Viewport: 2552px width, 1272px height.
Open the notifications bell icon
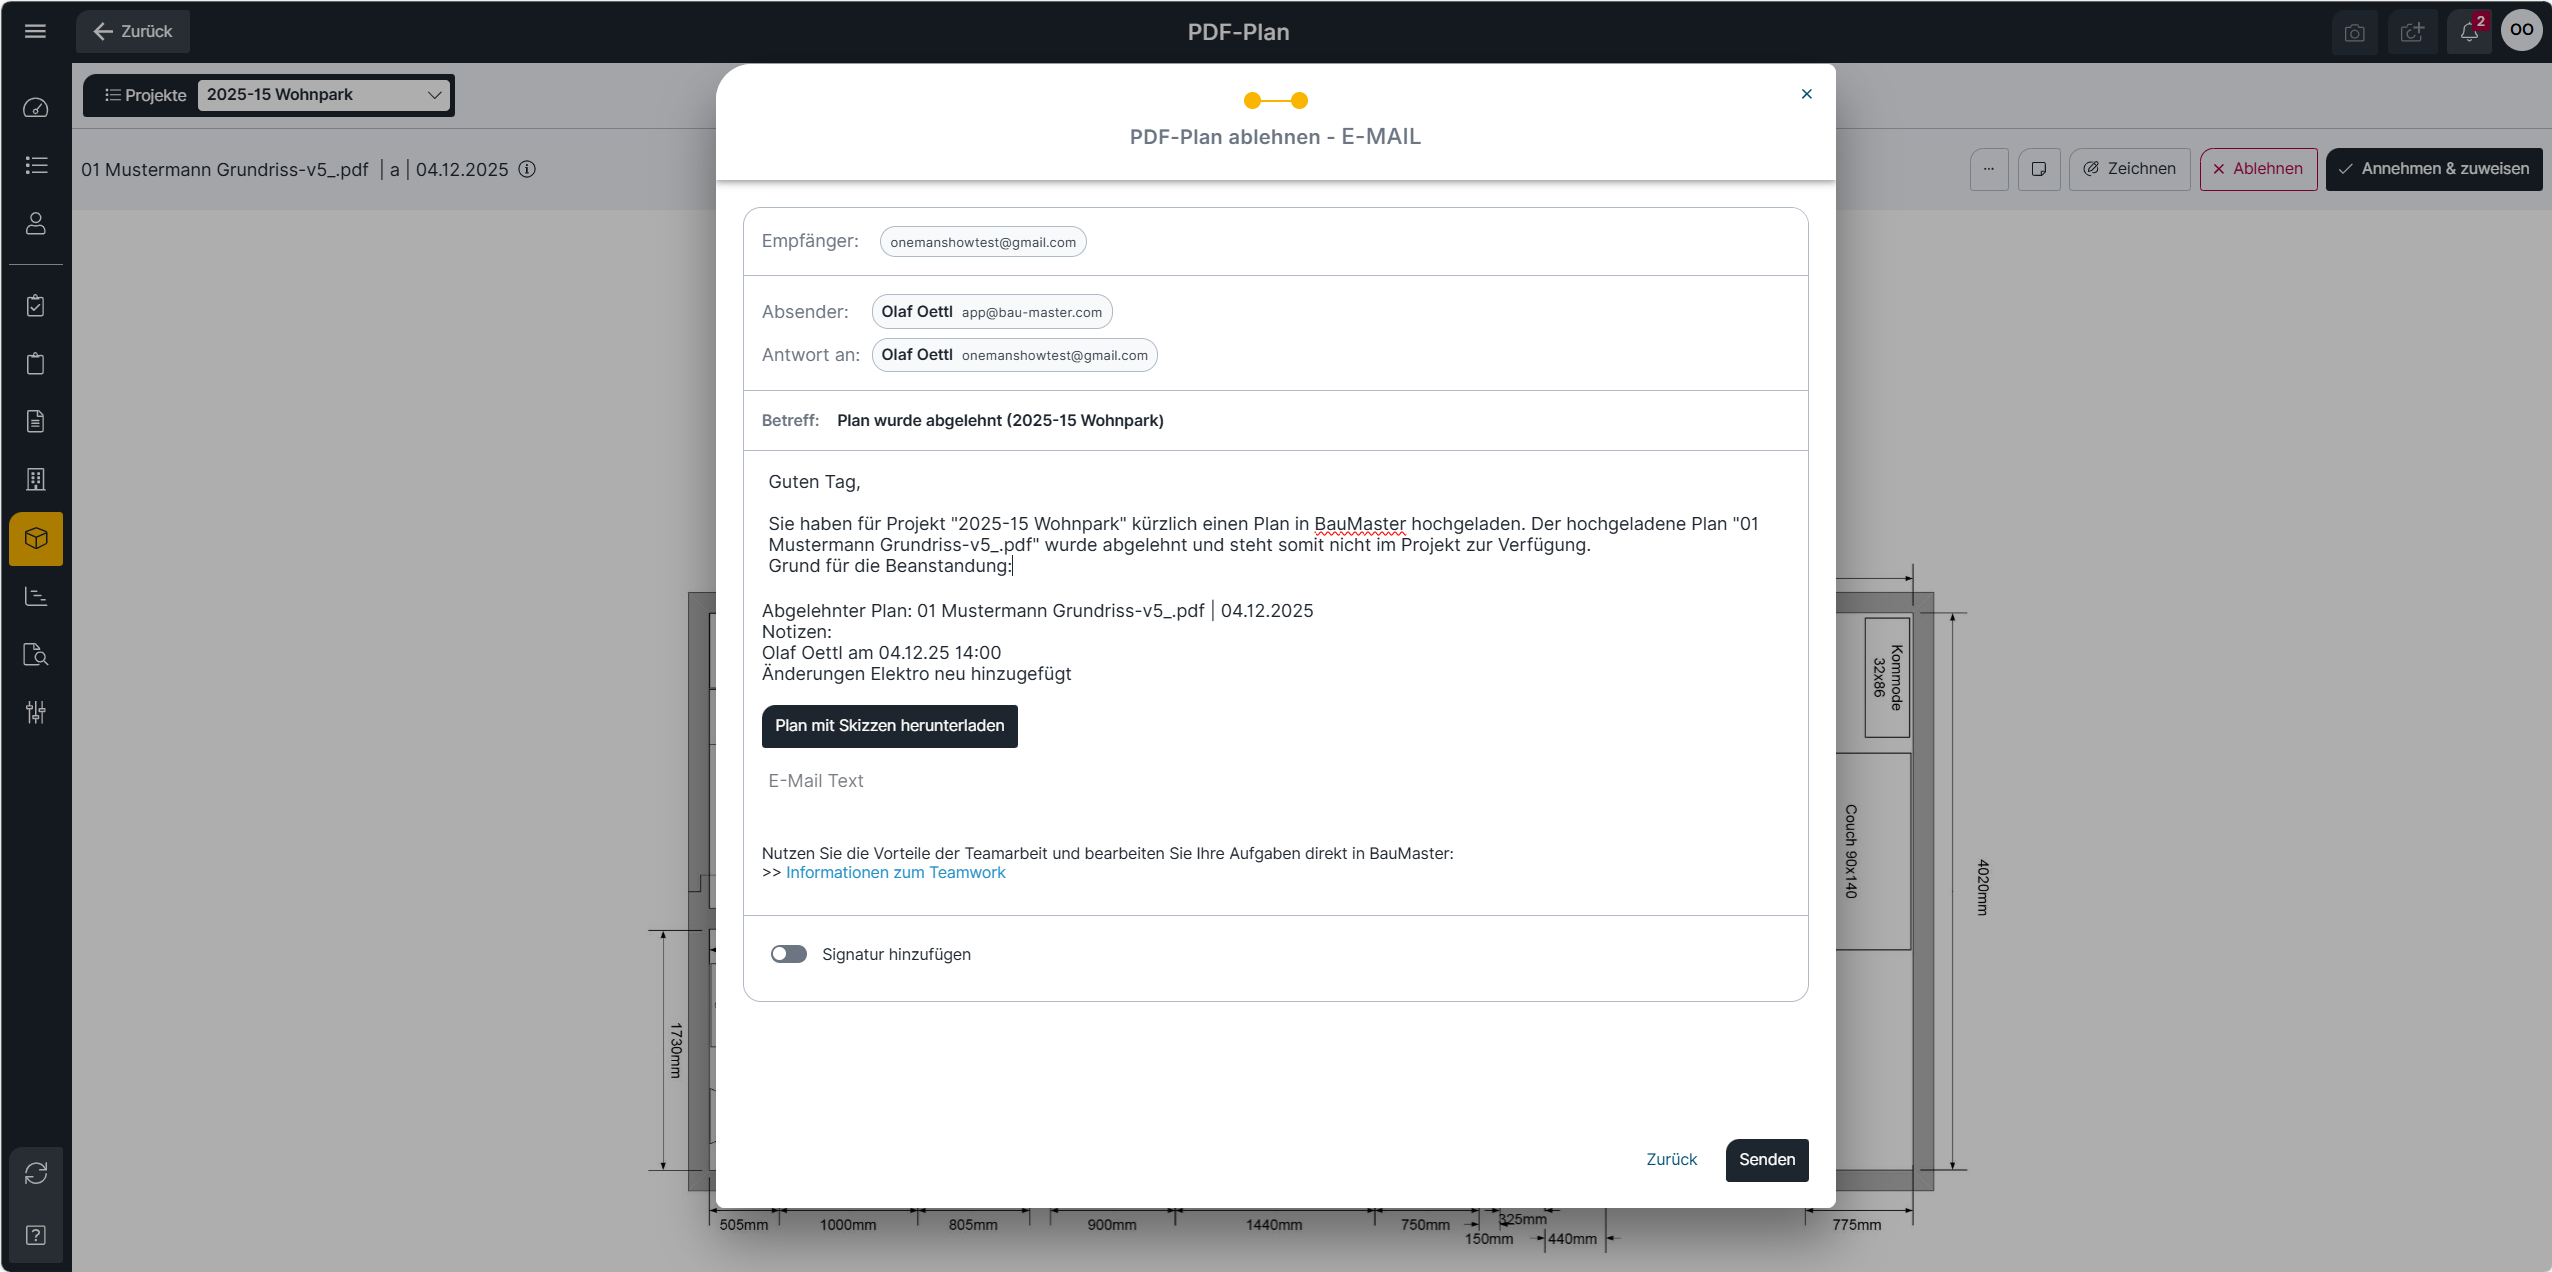(2469, 32)
